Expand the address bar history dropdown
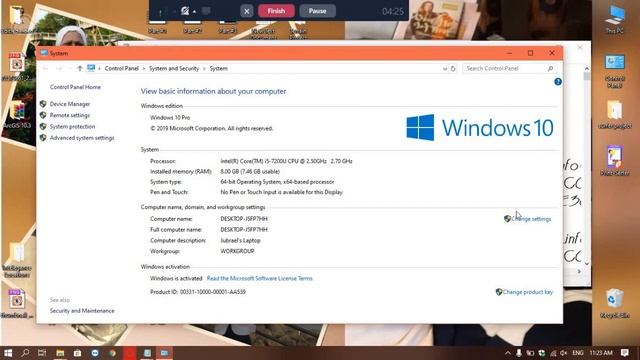640x360 pixels. pos(445,69)
